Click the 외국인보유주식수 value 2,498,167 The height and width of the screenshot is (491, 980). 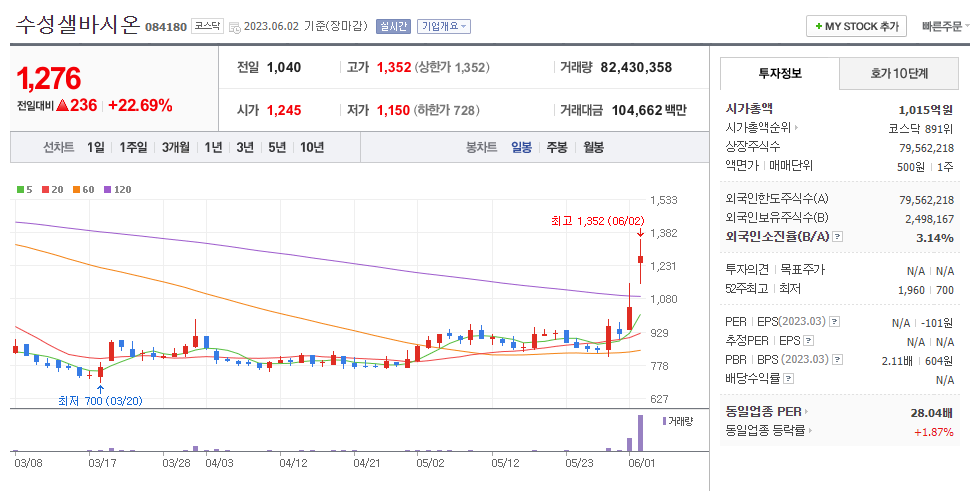(x=929, y=219)
